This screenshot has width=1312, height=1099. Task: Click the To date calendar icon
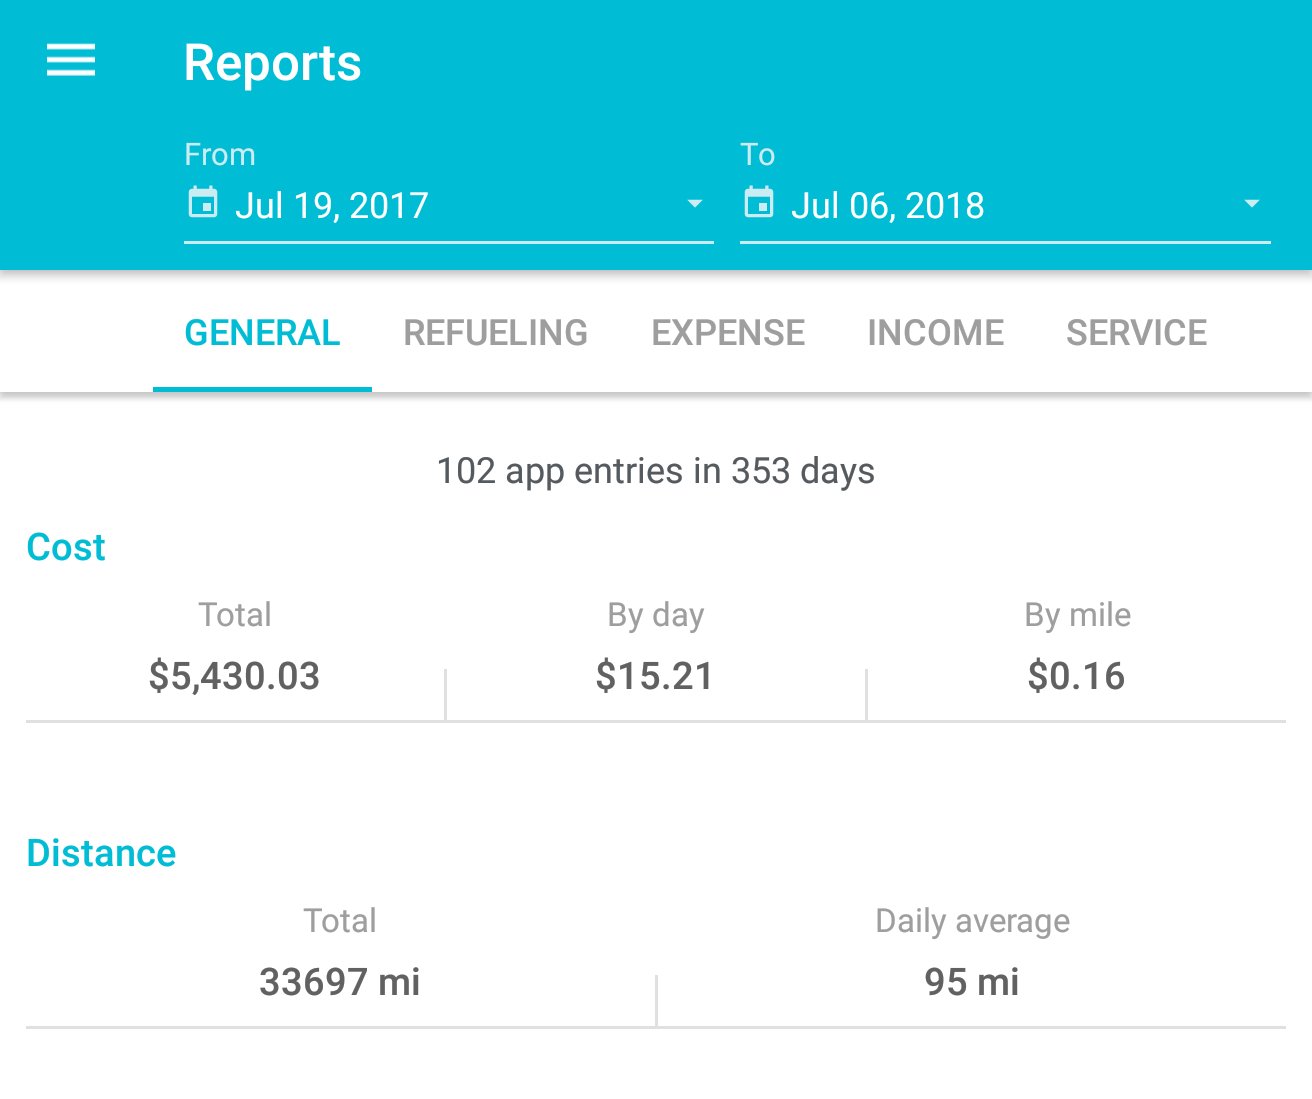pyautogui.click(x=759, y=203)
